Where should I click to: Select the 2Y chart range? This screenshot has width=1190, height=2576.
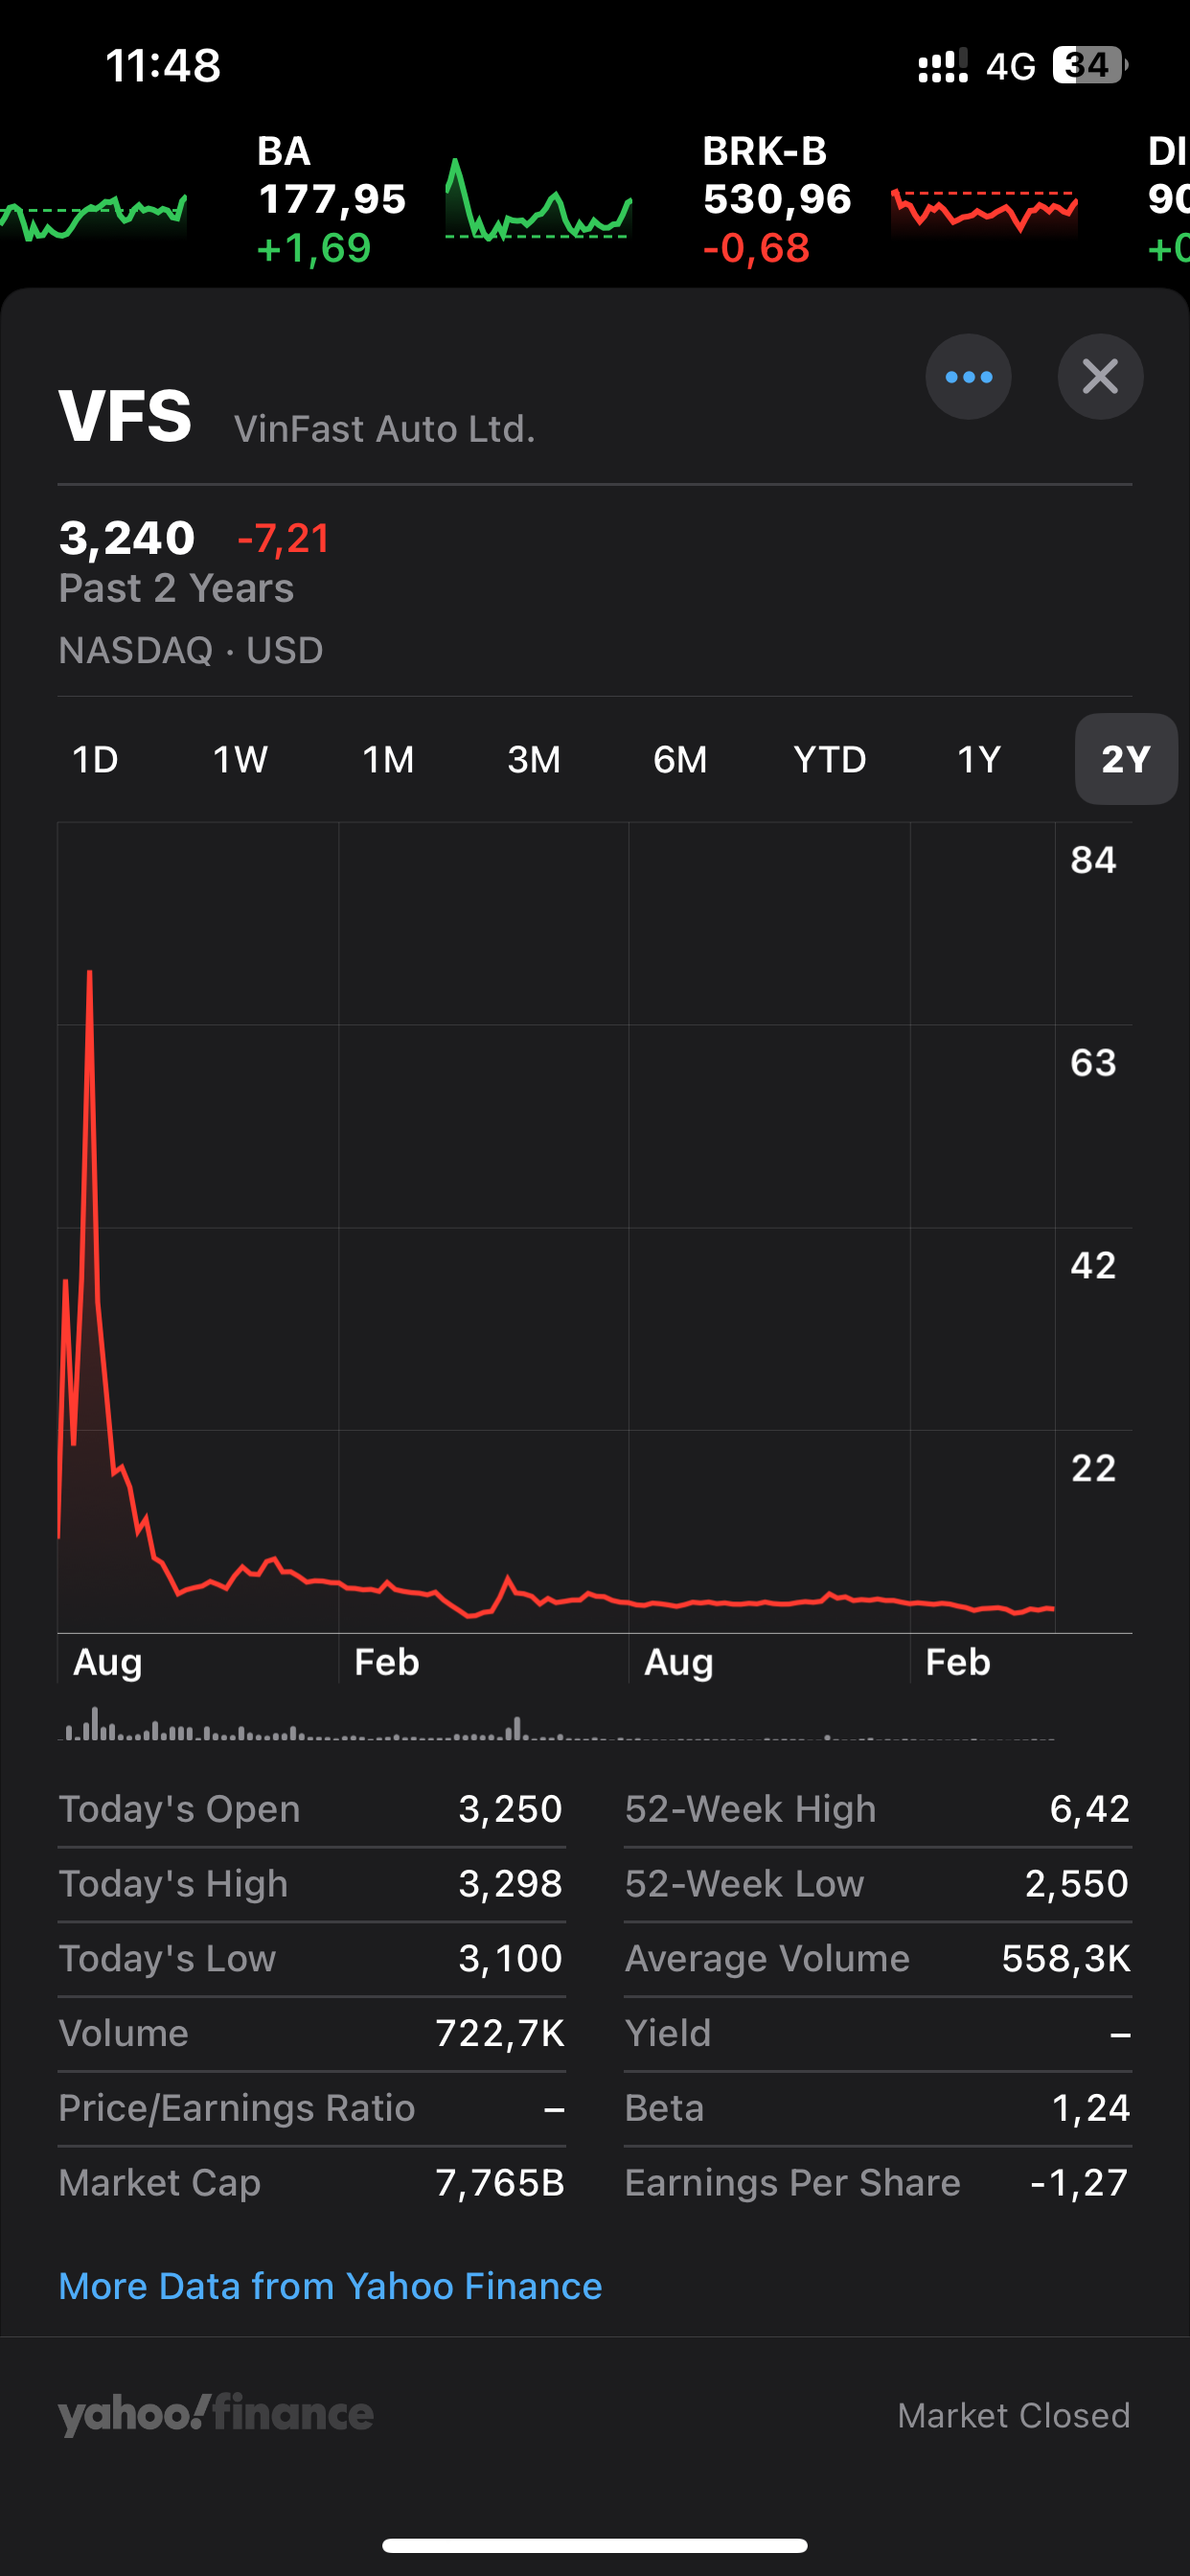click(x=1125, y=760)
